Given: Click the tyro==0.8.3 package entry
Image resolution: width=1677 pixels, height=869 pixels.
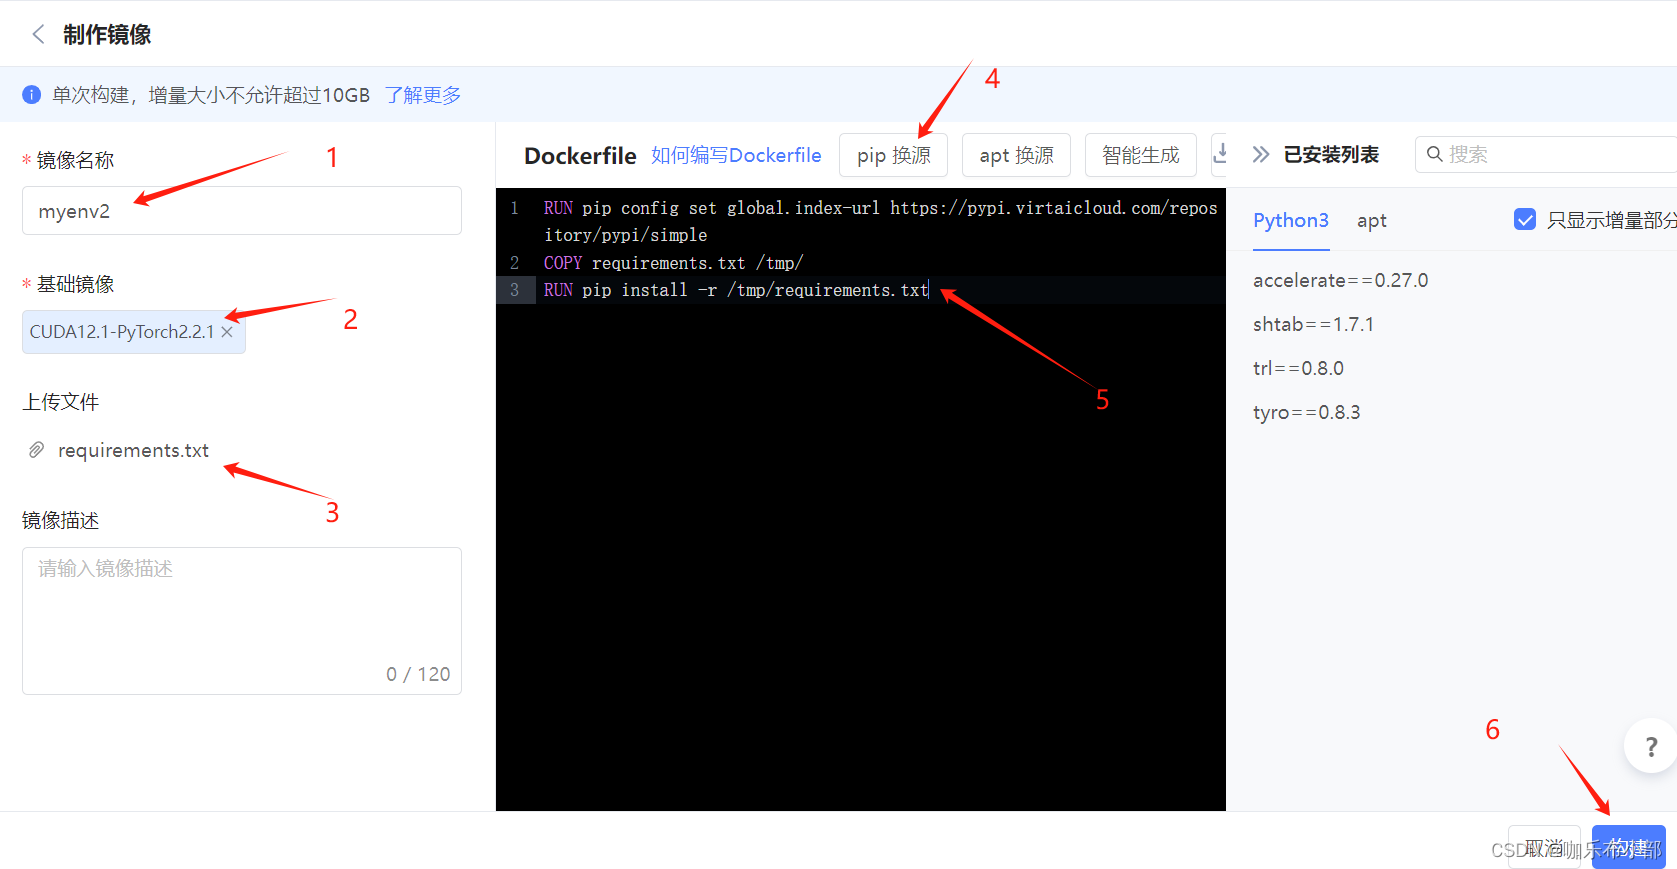Looking at the screenshot, I should click(x=1306, y=412).
